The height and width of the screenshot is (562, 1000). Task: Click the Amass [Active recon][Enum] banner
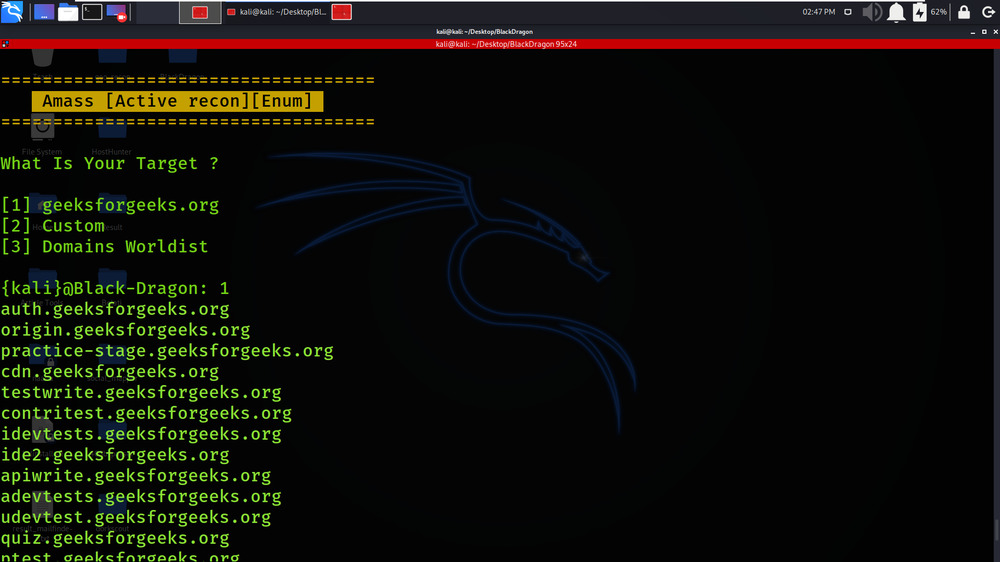click(x=177, y=101)
